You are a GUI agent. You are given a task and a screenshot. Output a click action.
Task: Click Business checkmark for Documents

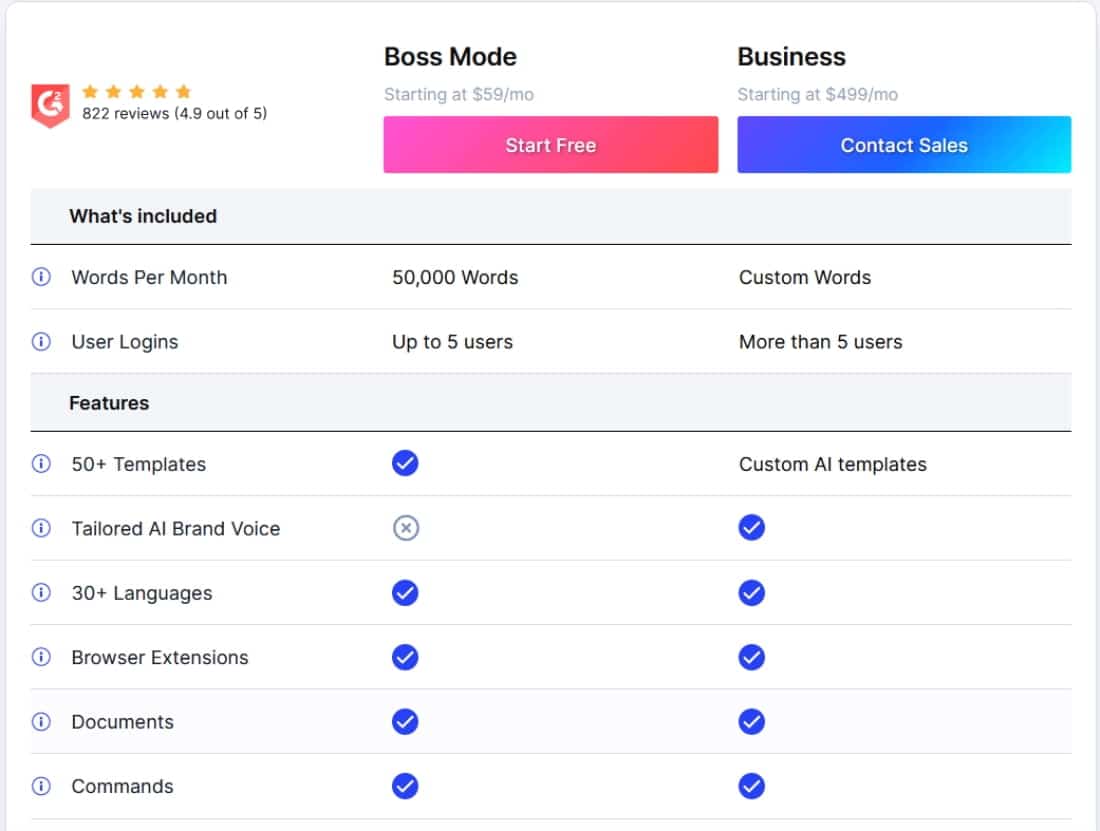(x=751, y=722)
